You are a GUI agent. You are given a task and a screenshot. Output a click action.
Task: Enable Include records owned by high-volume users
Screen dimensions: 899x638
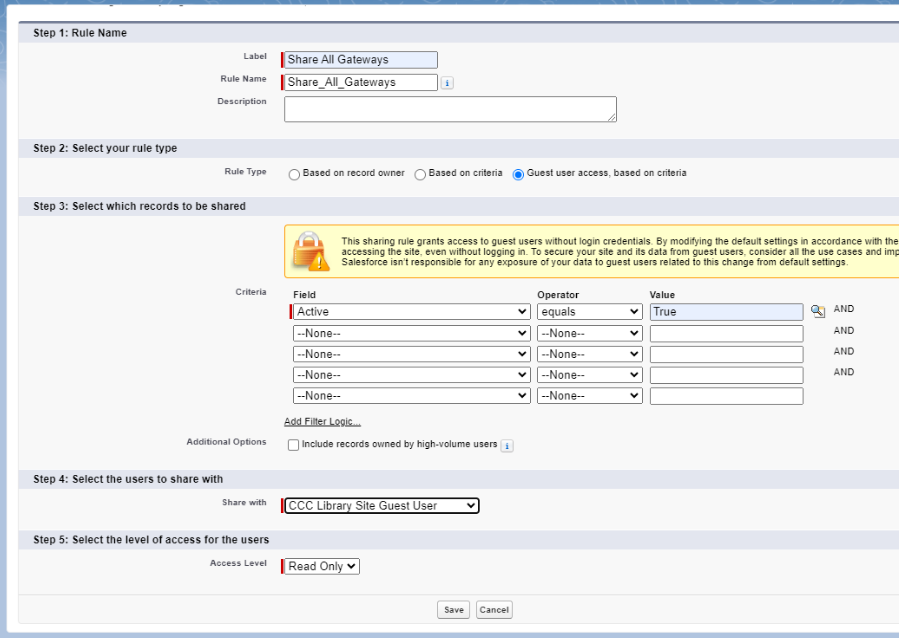tap(293, 445)
